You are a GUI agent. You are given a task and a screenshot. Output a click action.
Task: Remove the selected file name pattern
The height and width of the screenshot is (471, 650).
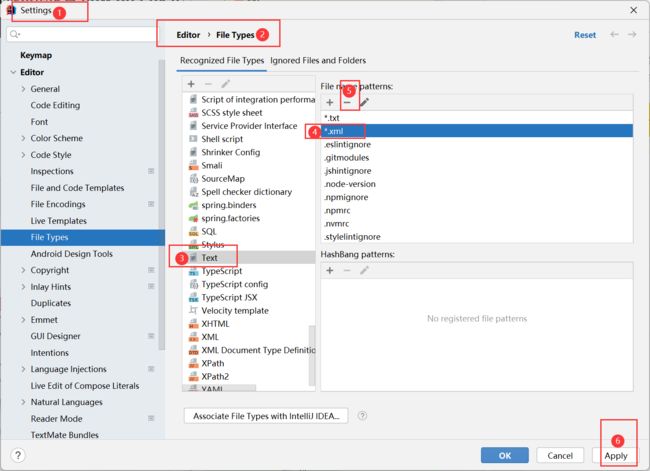(347, 102)
